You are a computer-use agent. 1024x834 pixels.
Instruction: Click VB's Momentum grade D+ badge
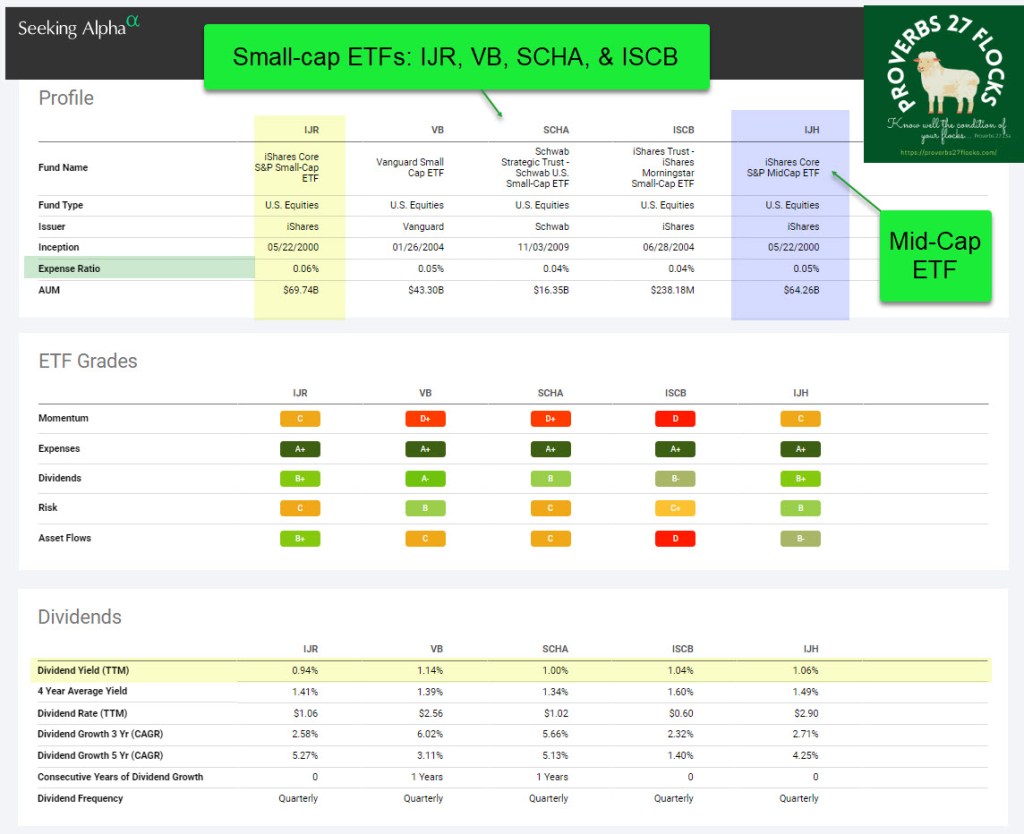tap(425, 419)
